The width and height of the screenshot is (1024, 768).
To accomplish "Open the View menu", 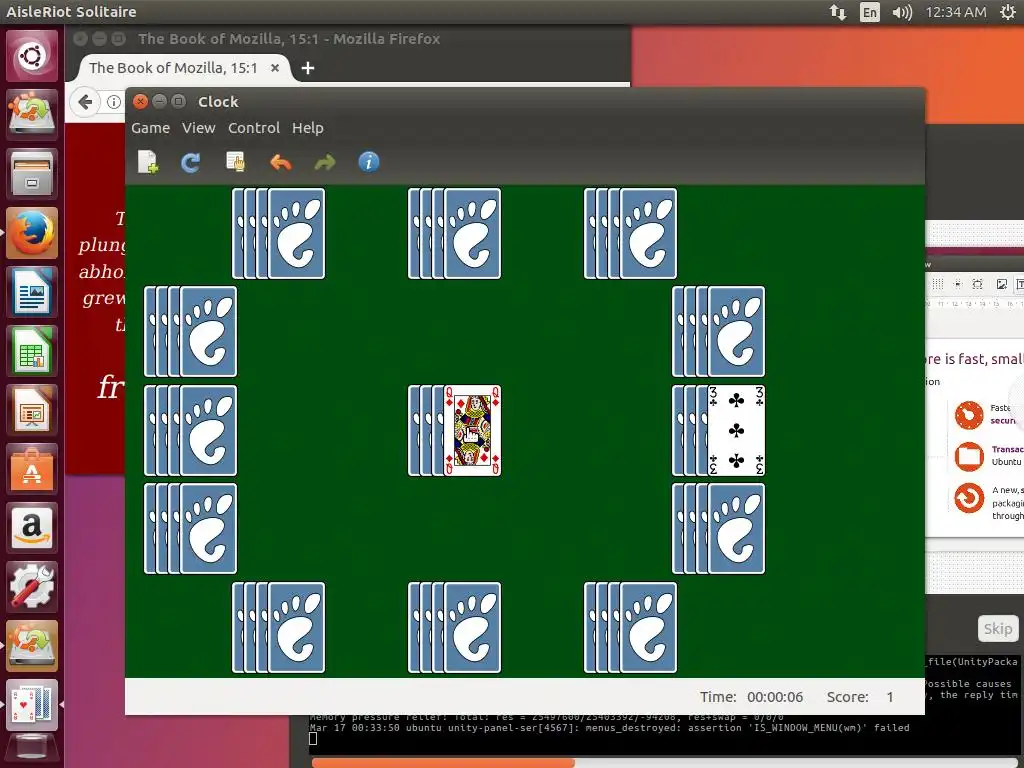I will point(199,128).
